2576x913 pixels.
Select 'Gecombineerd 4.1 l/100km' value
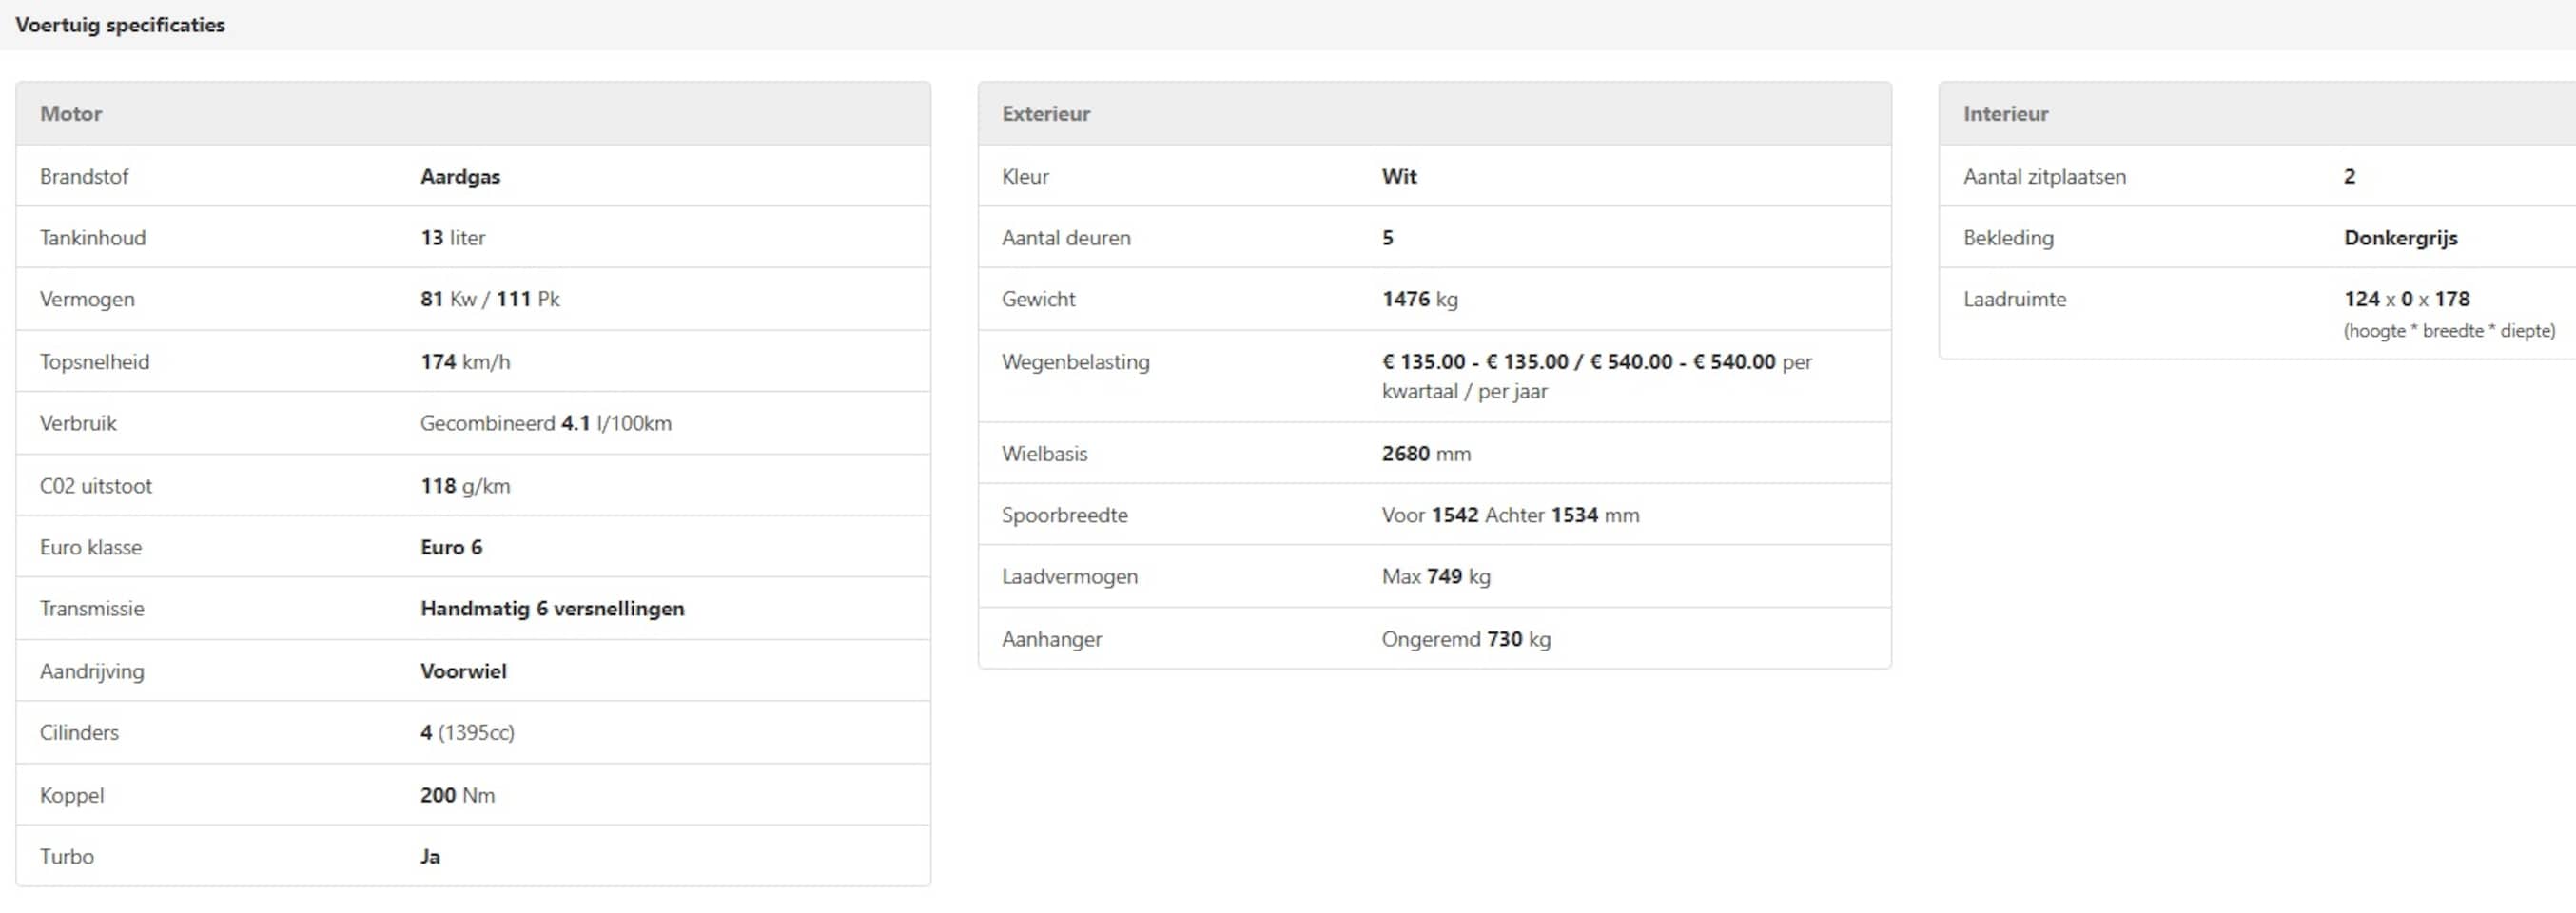546,423
